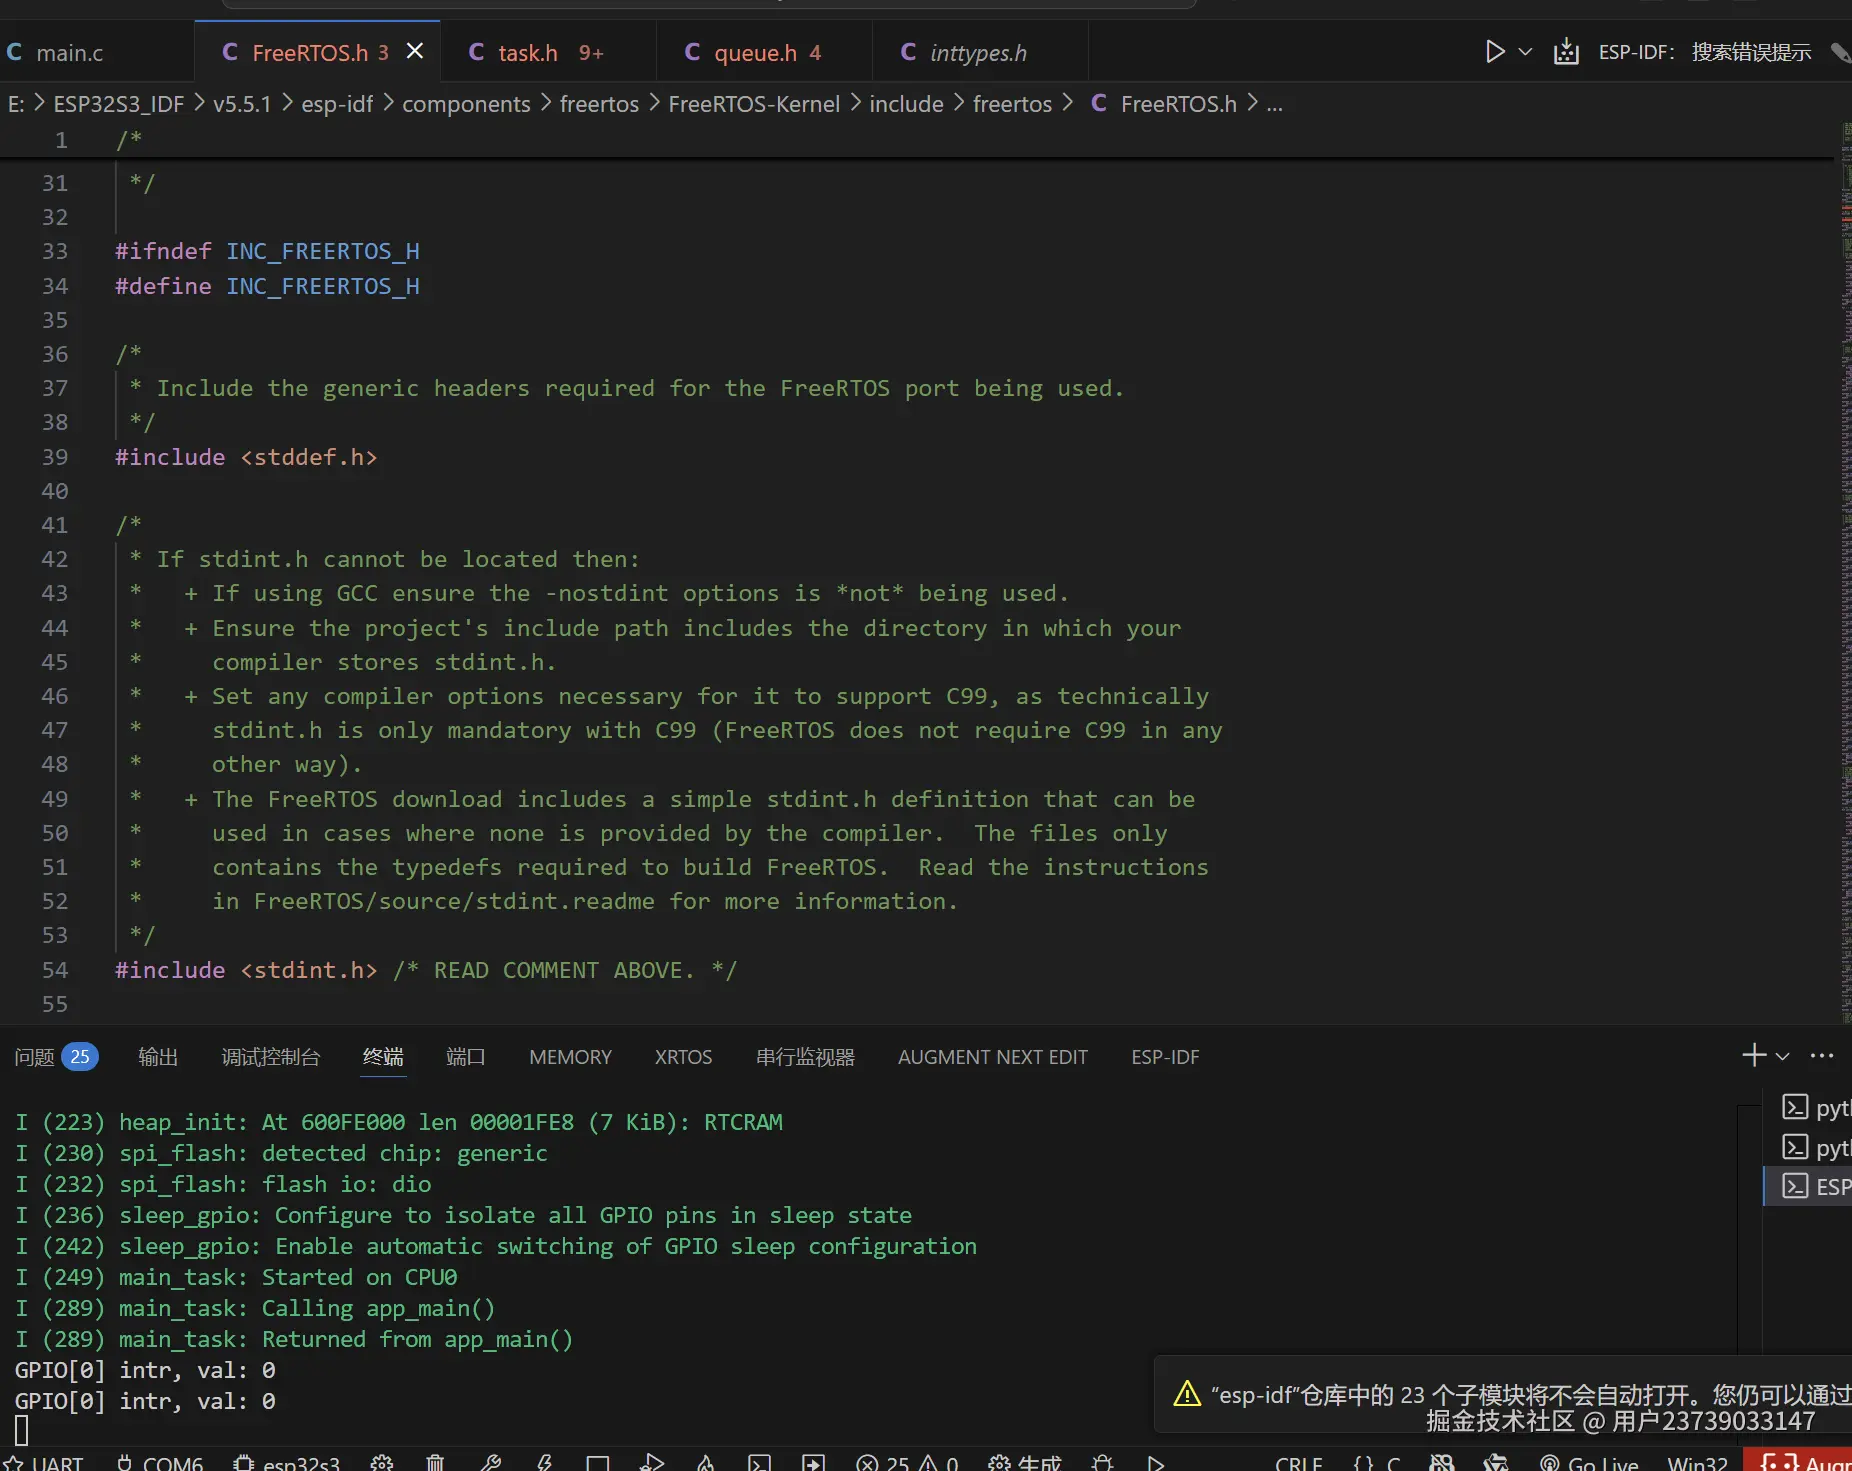Image resolution: width=1852 pixels, height=1471 pixels.
Task: Switch to the 串行监视器 panel tab
Action: [805, 1057]
